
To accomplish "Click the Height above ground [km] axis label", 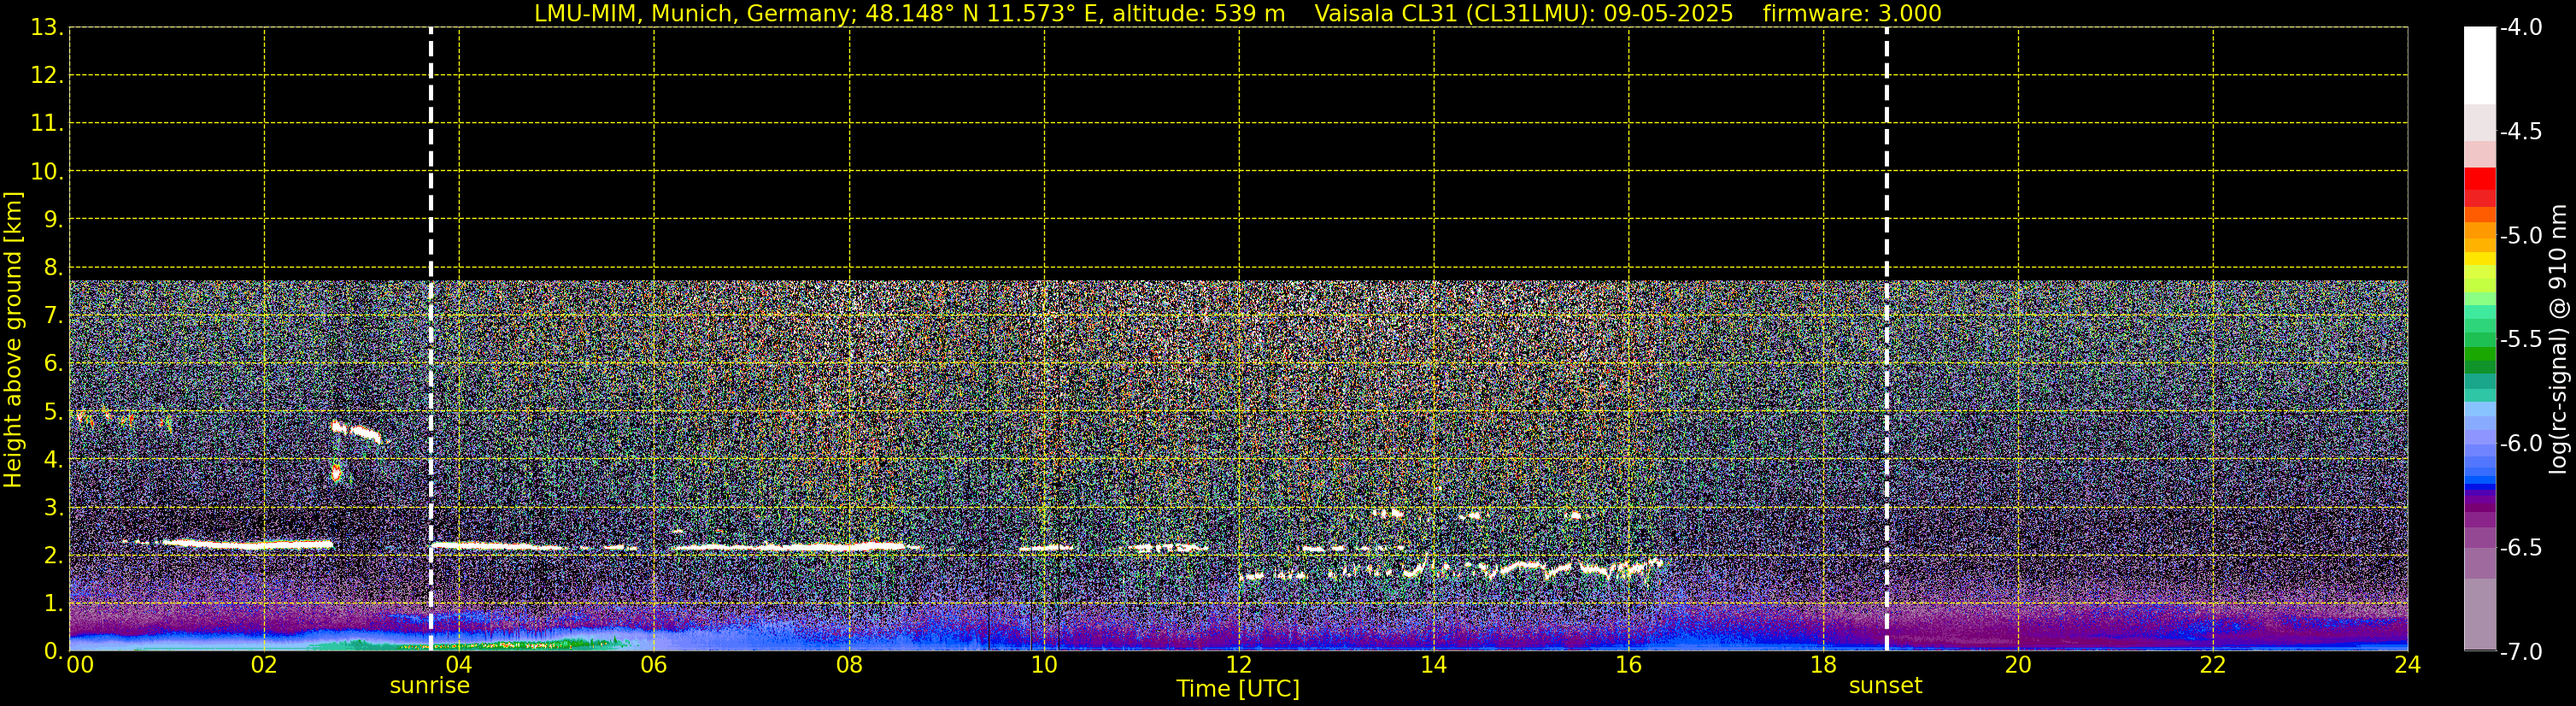I will coord(13,340).
